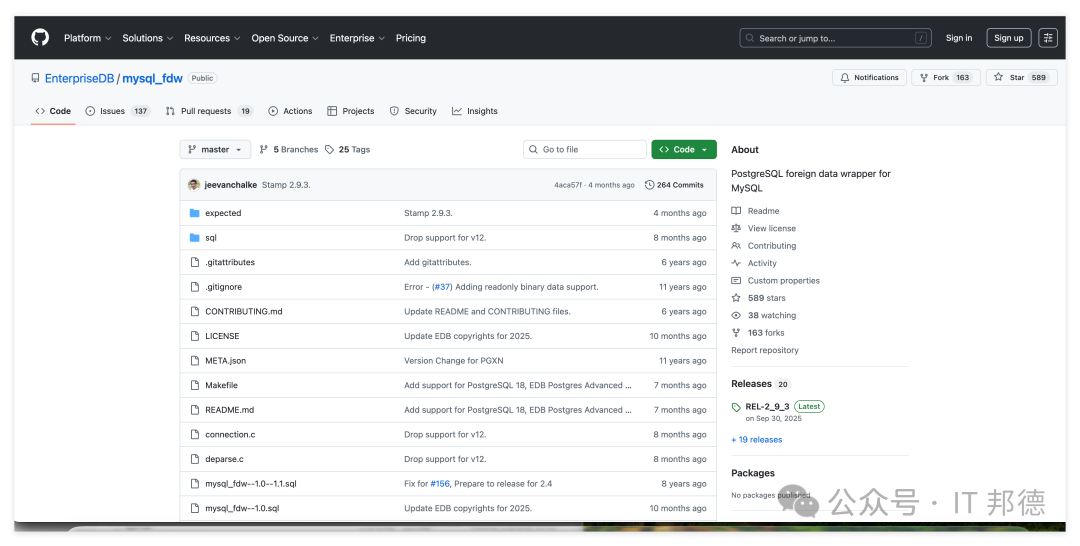The width and height of the screenshot is (1080, 546).
Task: Switch to the Code tab
Action: (53, 111)
